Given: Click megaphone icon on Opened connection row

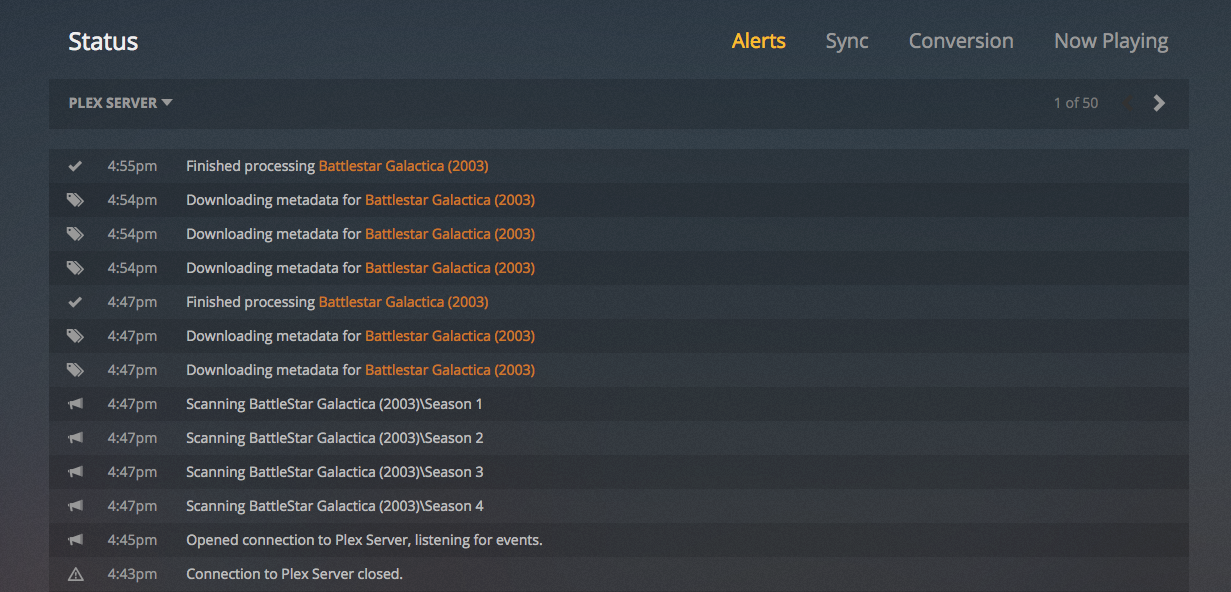Looking at the screenshot, I should click(75, 540).
